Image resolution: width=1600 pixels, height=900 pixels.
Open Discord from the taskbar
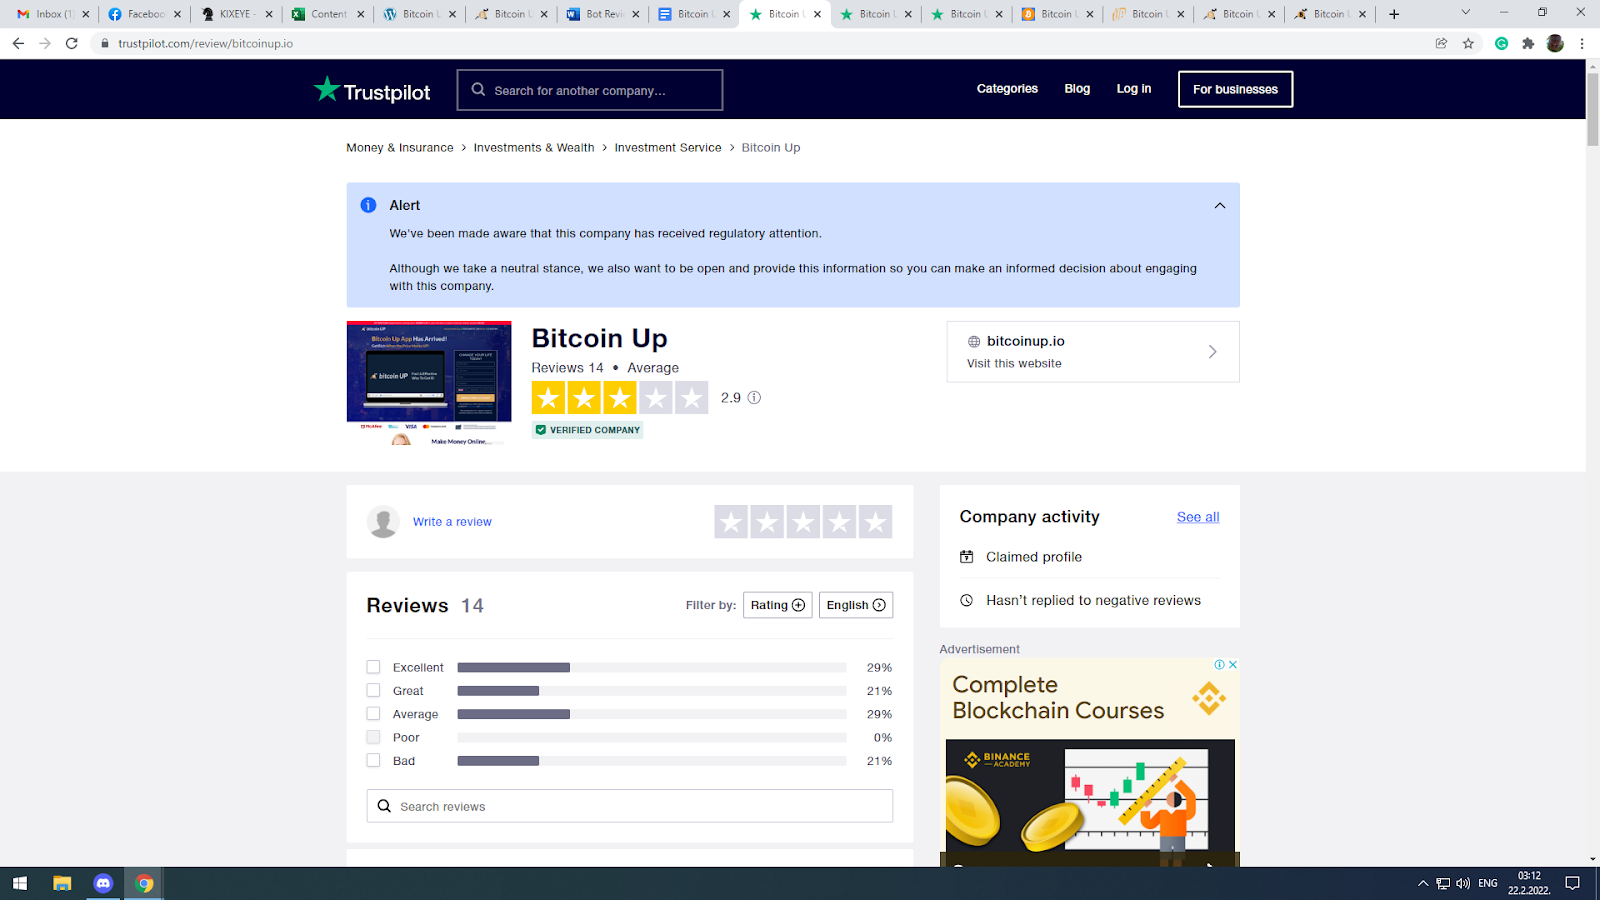tap(103, 883)
